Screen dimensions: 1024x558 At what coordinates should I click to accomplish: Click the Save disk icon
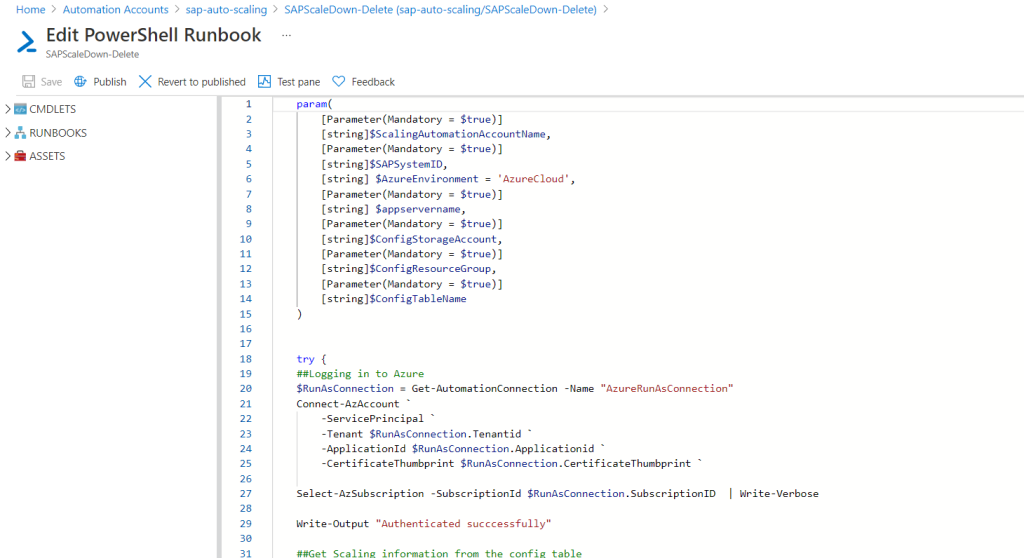[28, 82]
